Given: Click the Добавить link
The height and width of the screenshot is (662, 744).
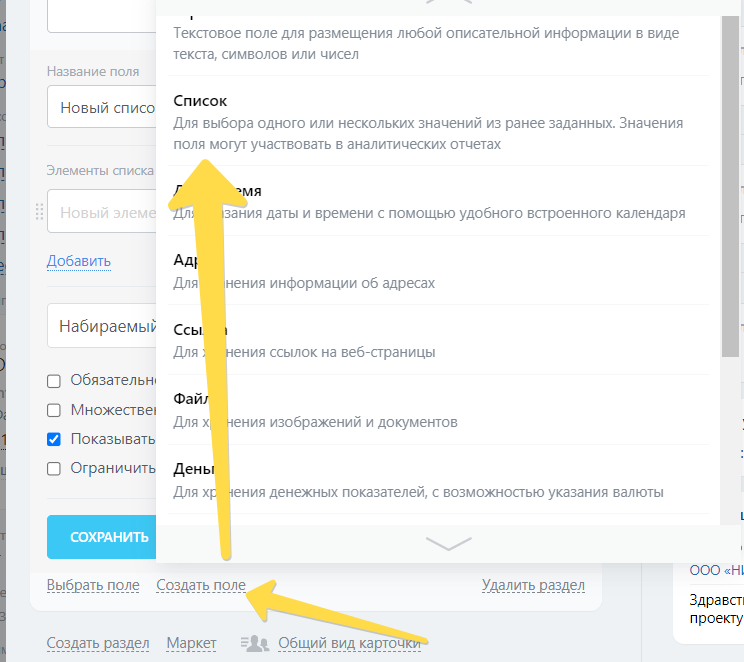Looking at the screenshot, I should tap(79, 261).
